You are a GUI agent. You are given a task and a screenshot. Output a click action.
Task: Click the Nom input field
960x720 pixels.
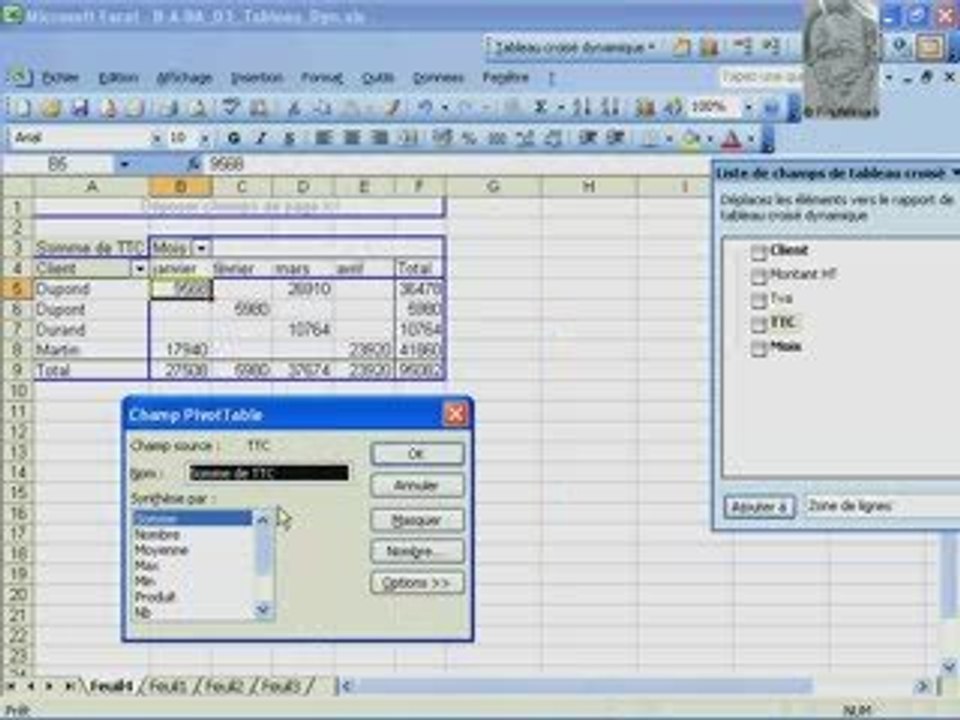coord(269,473)
